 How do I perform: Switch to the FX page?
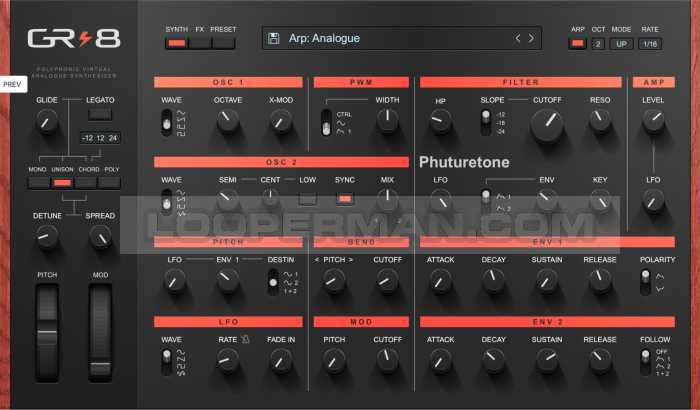(200, 44)
